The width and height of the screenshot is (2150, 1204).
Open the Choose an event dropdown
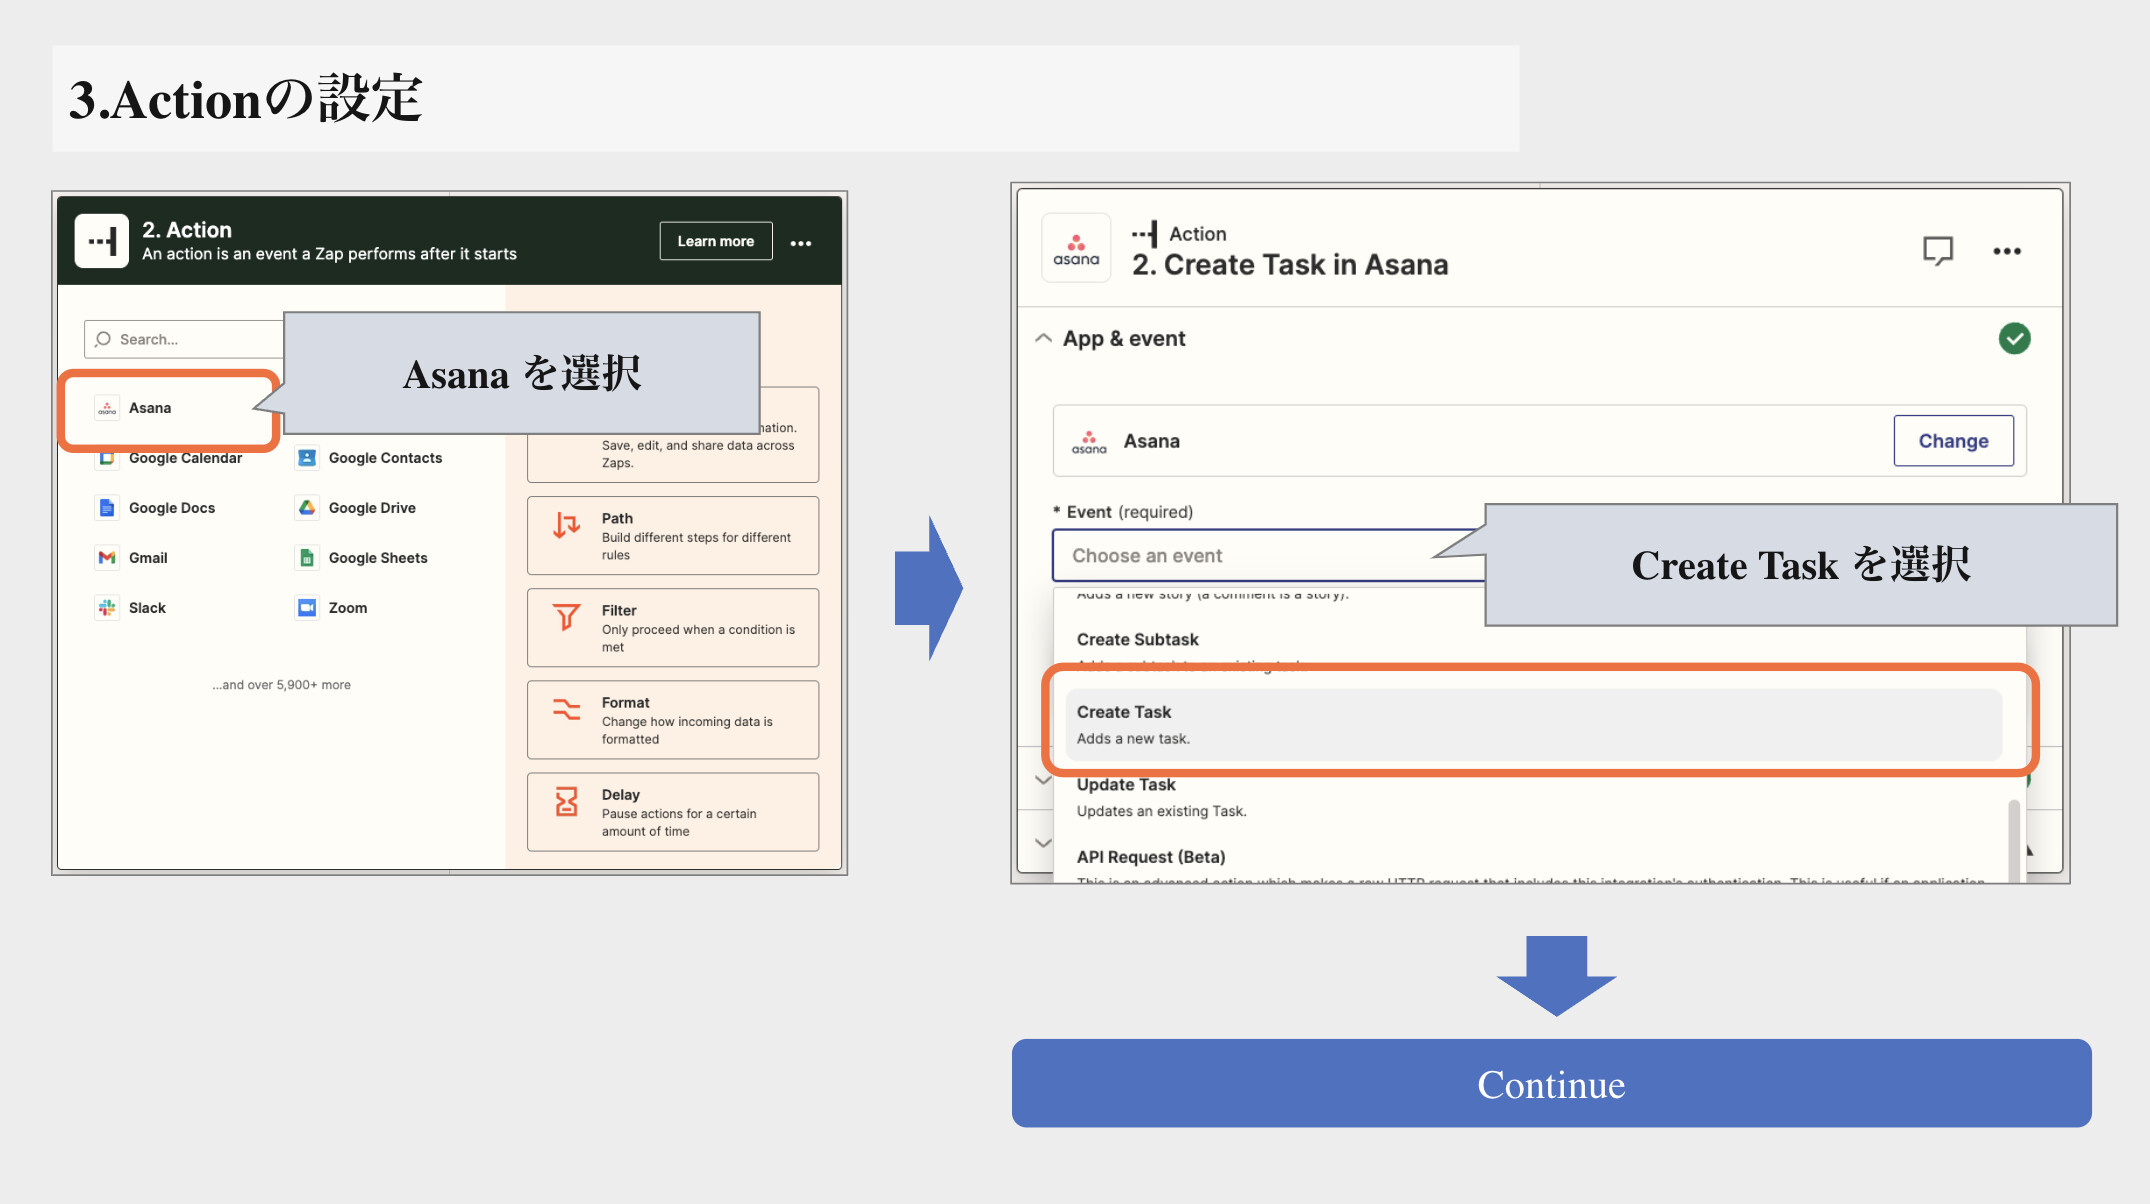point(1268,555)
